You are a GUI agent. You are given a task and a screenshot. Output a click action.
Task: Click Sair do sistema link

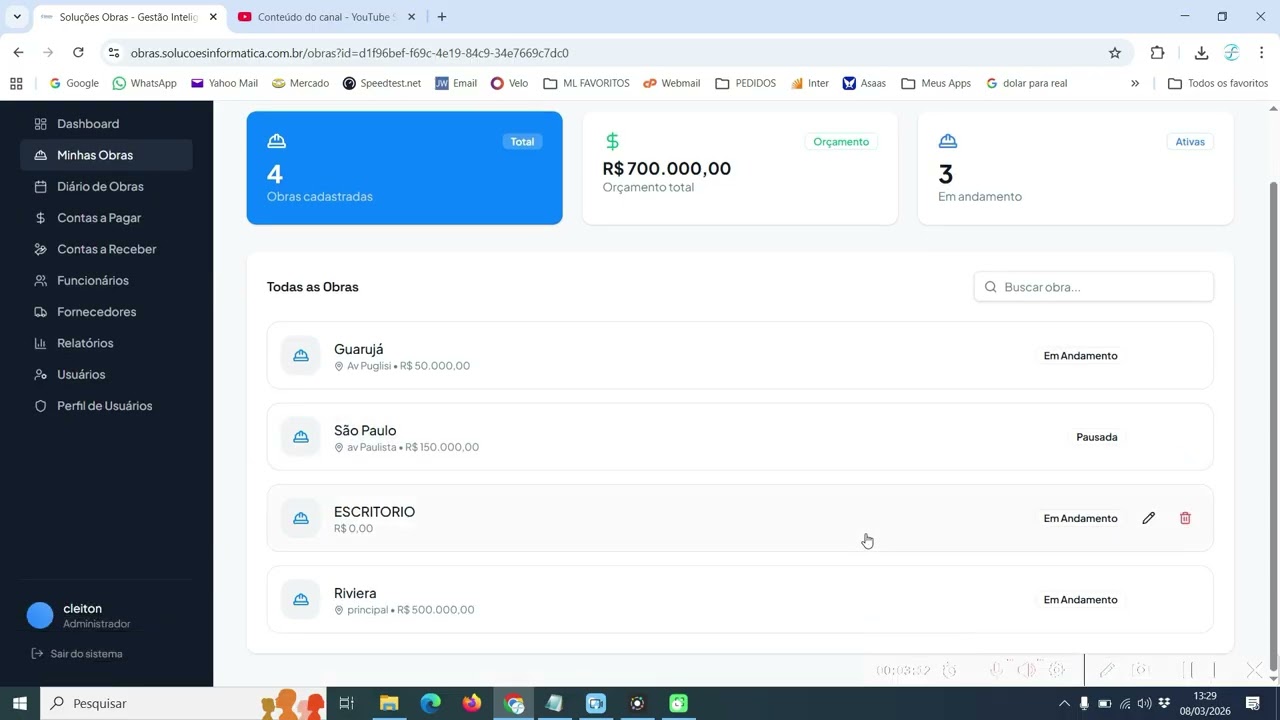click(x=78, y=654)
